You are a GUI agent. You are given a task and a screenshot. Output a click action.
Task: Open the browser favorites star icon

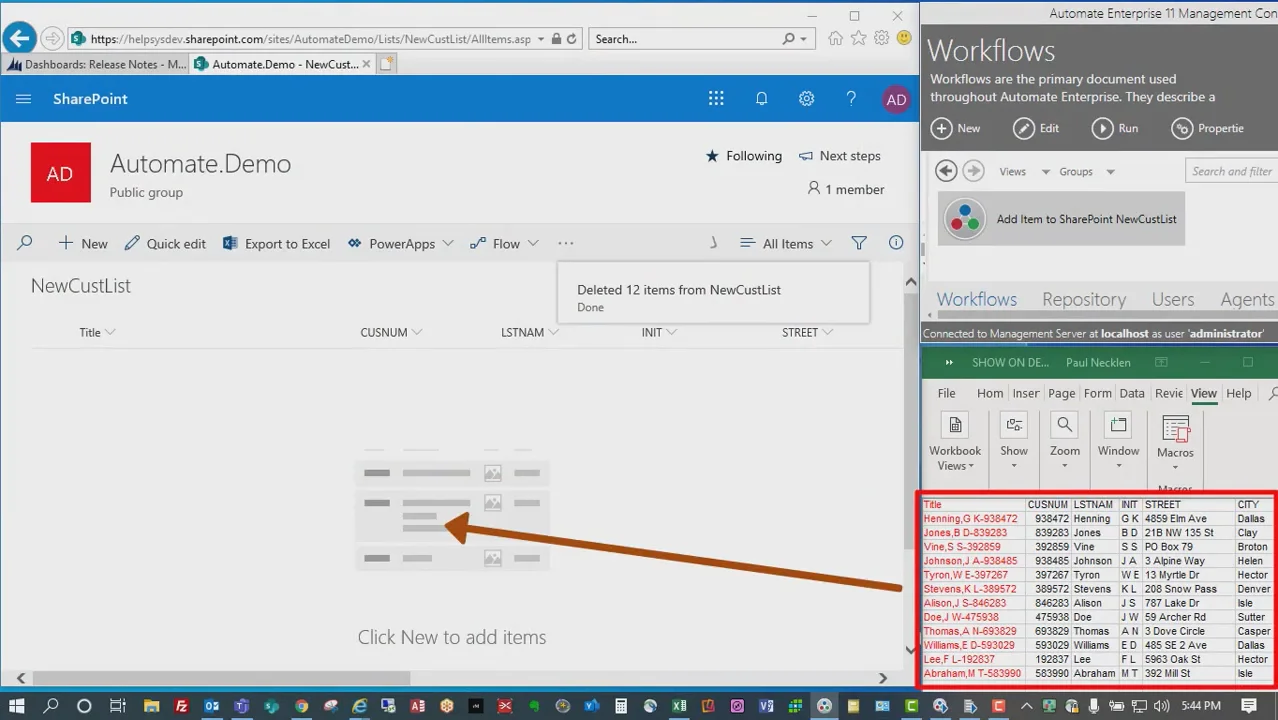pyautogui.click(x=858, y=39)
